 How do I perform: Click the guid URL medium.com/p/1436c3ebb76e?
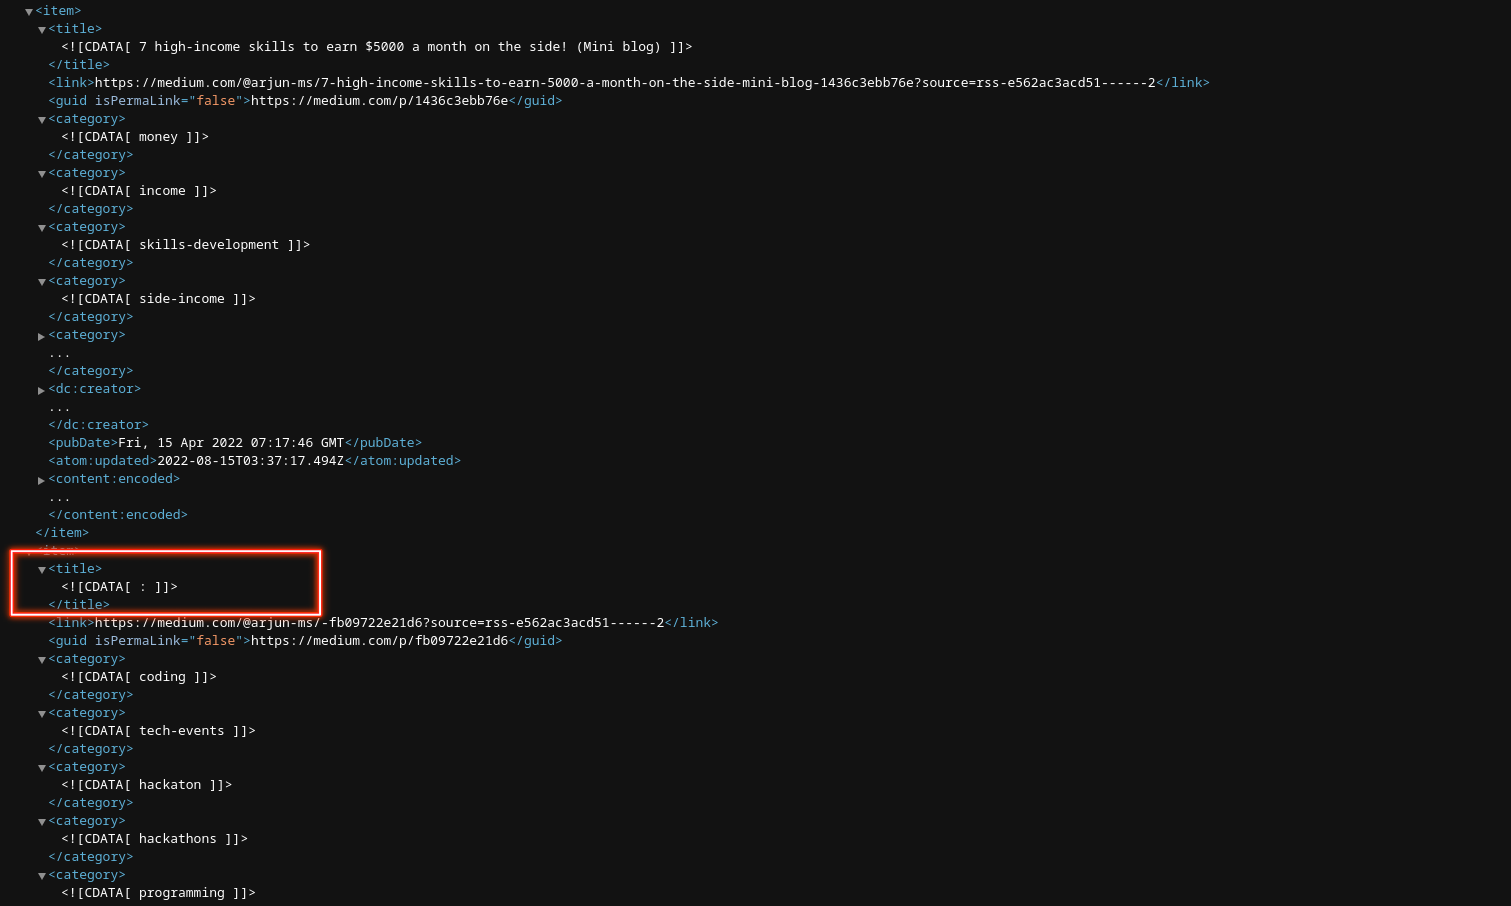(x=385, y=100)
